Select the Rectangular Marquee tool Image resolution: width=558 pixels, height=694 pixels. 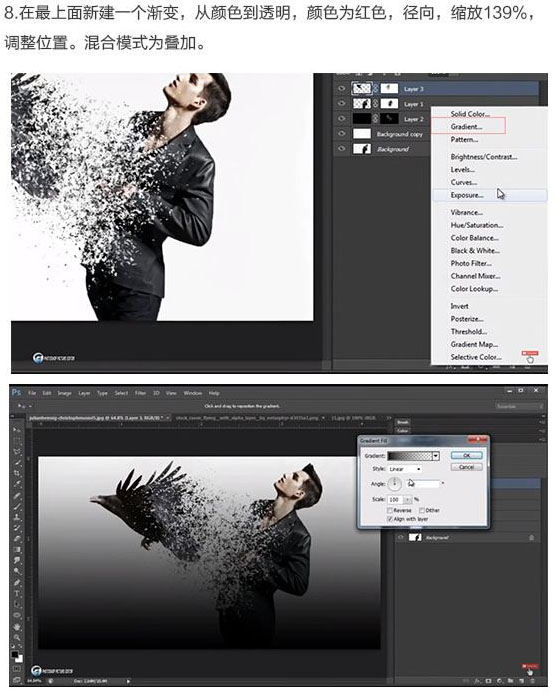(x=16, y=440)
